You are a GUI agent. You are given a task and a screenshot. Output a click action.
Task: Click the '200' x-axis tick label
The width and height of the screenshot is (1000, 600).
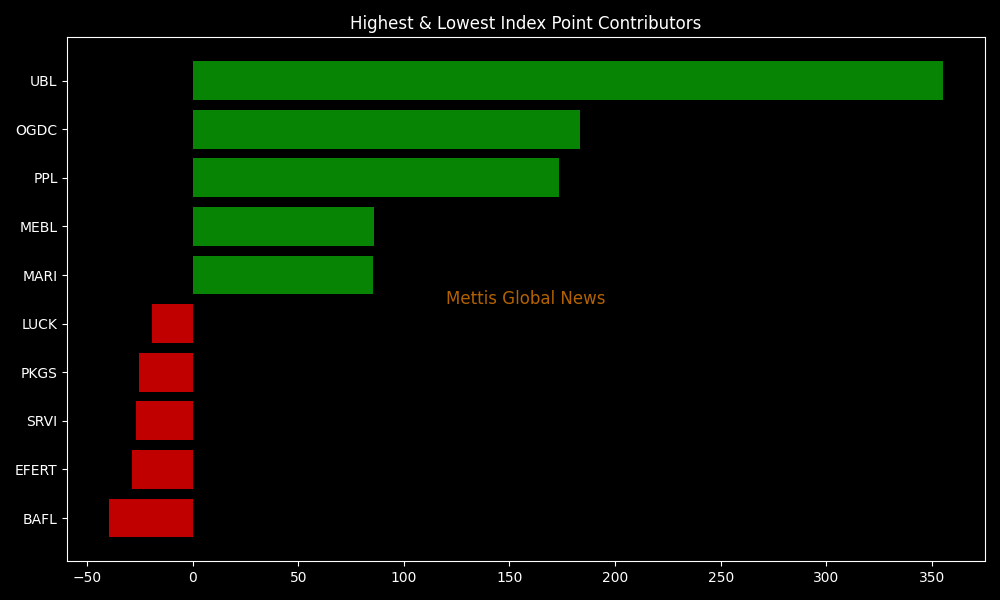coord(615,578)
